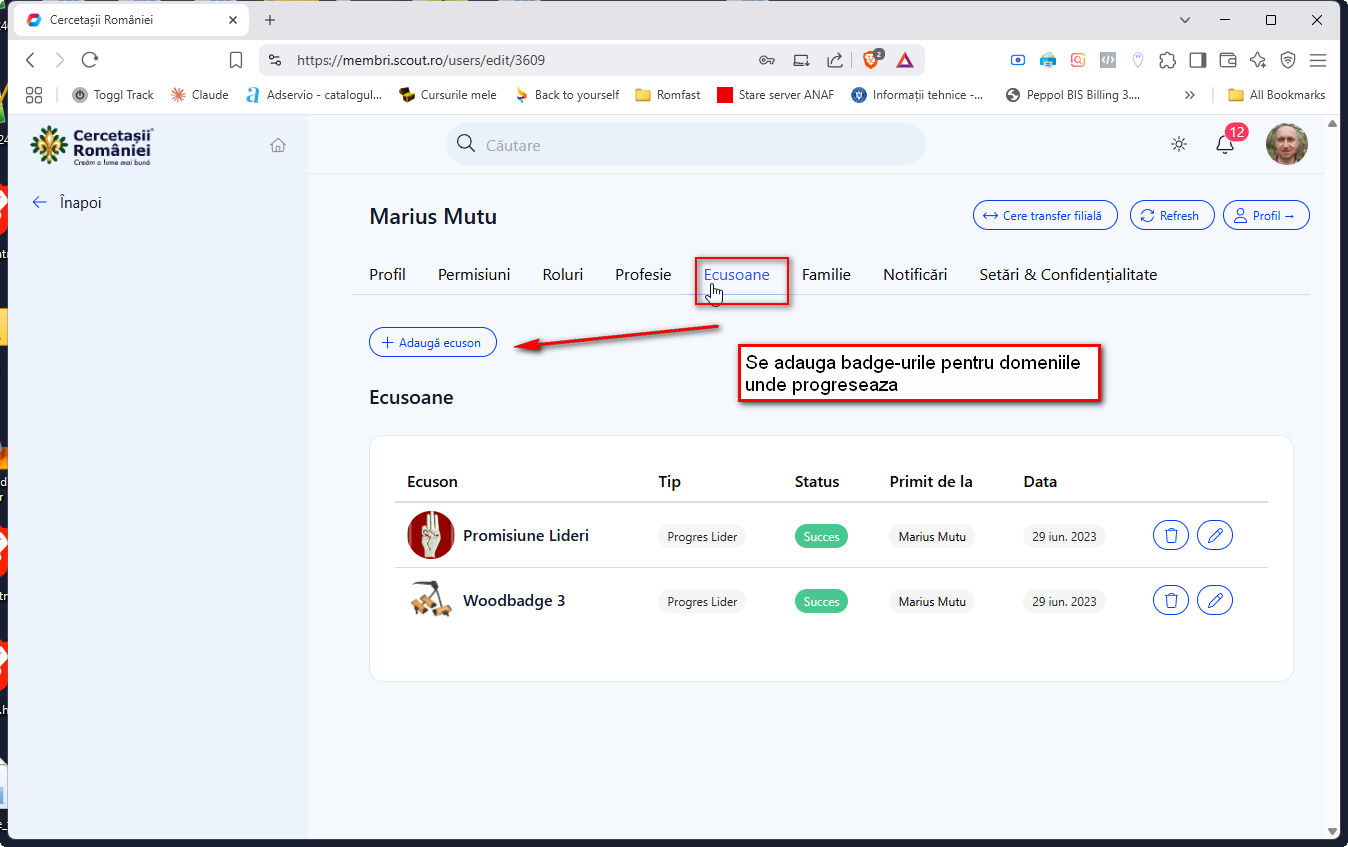
Task: Click the Adaugă ecuson button
Action: pos(432,342)
